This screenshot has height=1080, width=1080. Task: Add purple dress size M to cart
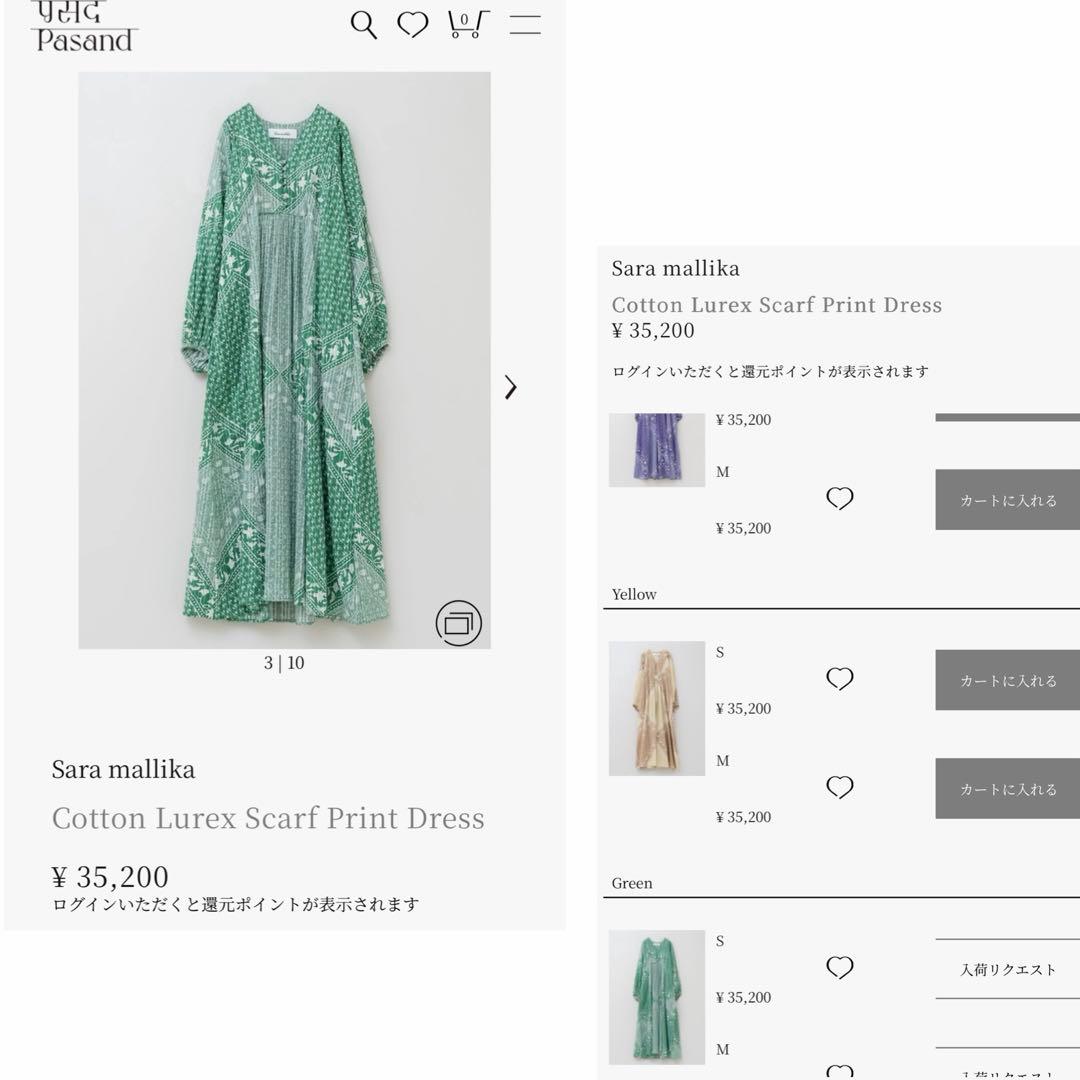pos(1007,500)
